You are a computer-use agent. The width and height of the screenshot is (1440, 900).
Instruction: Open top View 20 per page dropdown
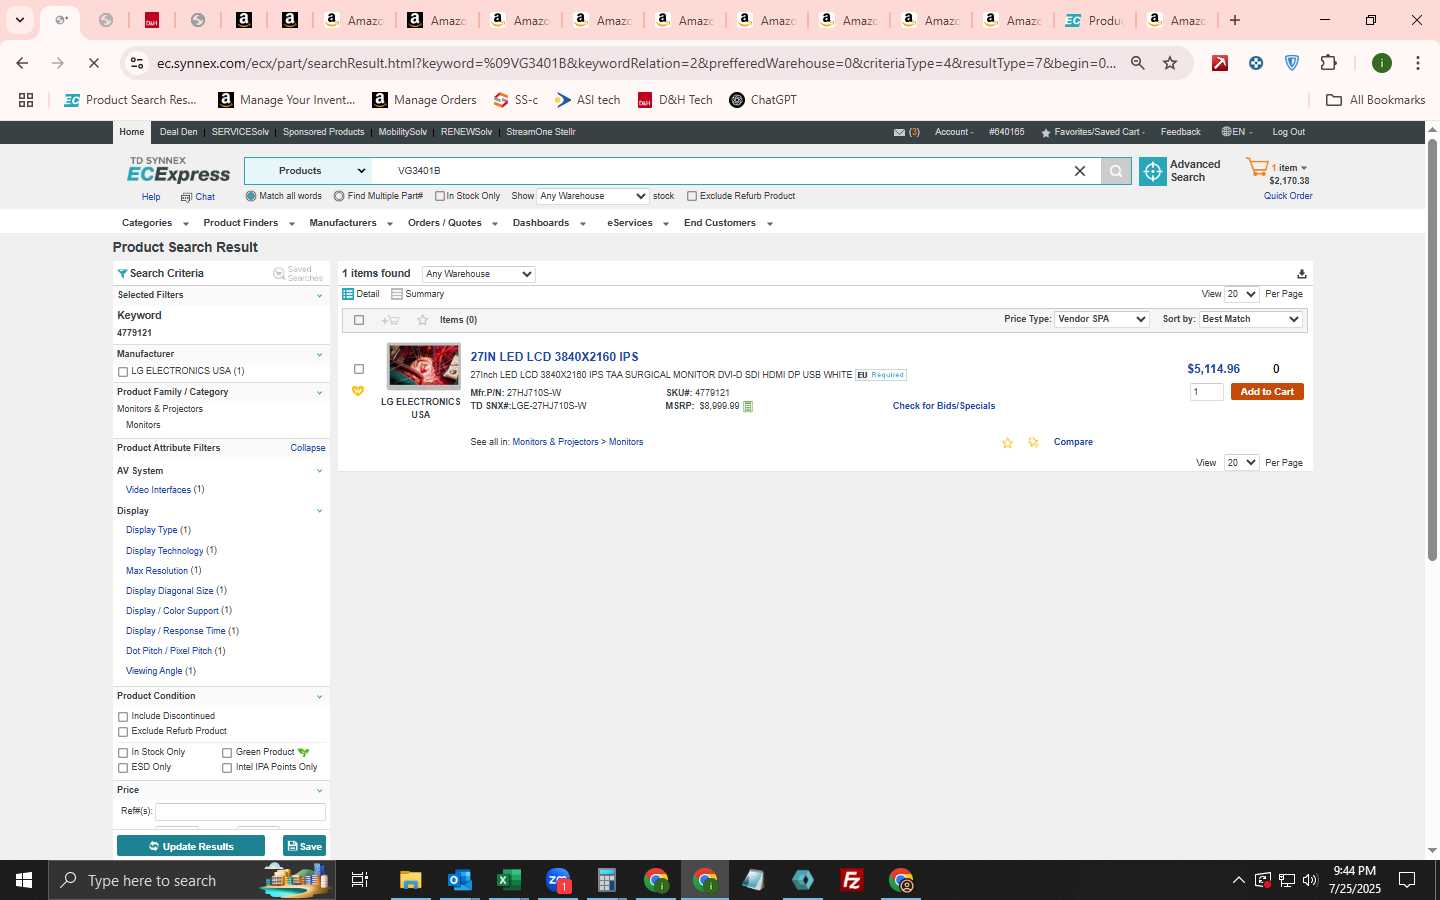pos(1241,294)
